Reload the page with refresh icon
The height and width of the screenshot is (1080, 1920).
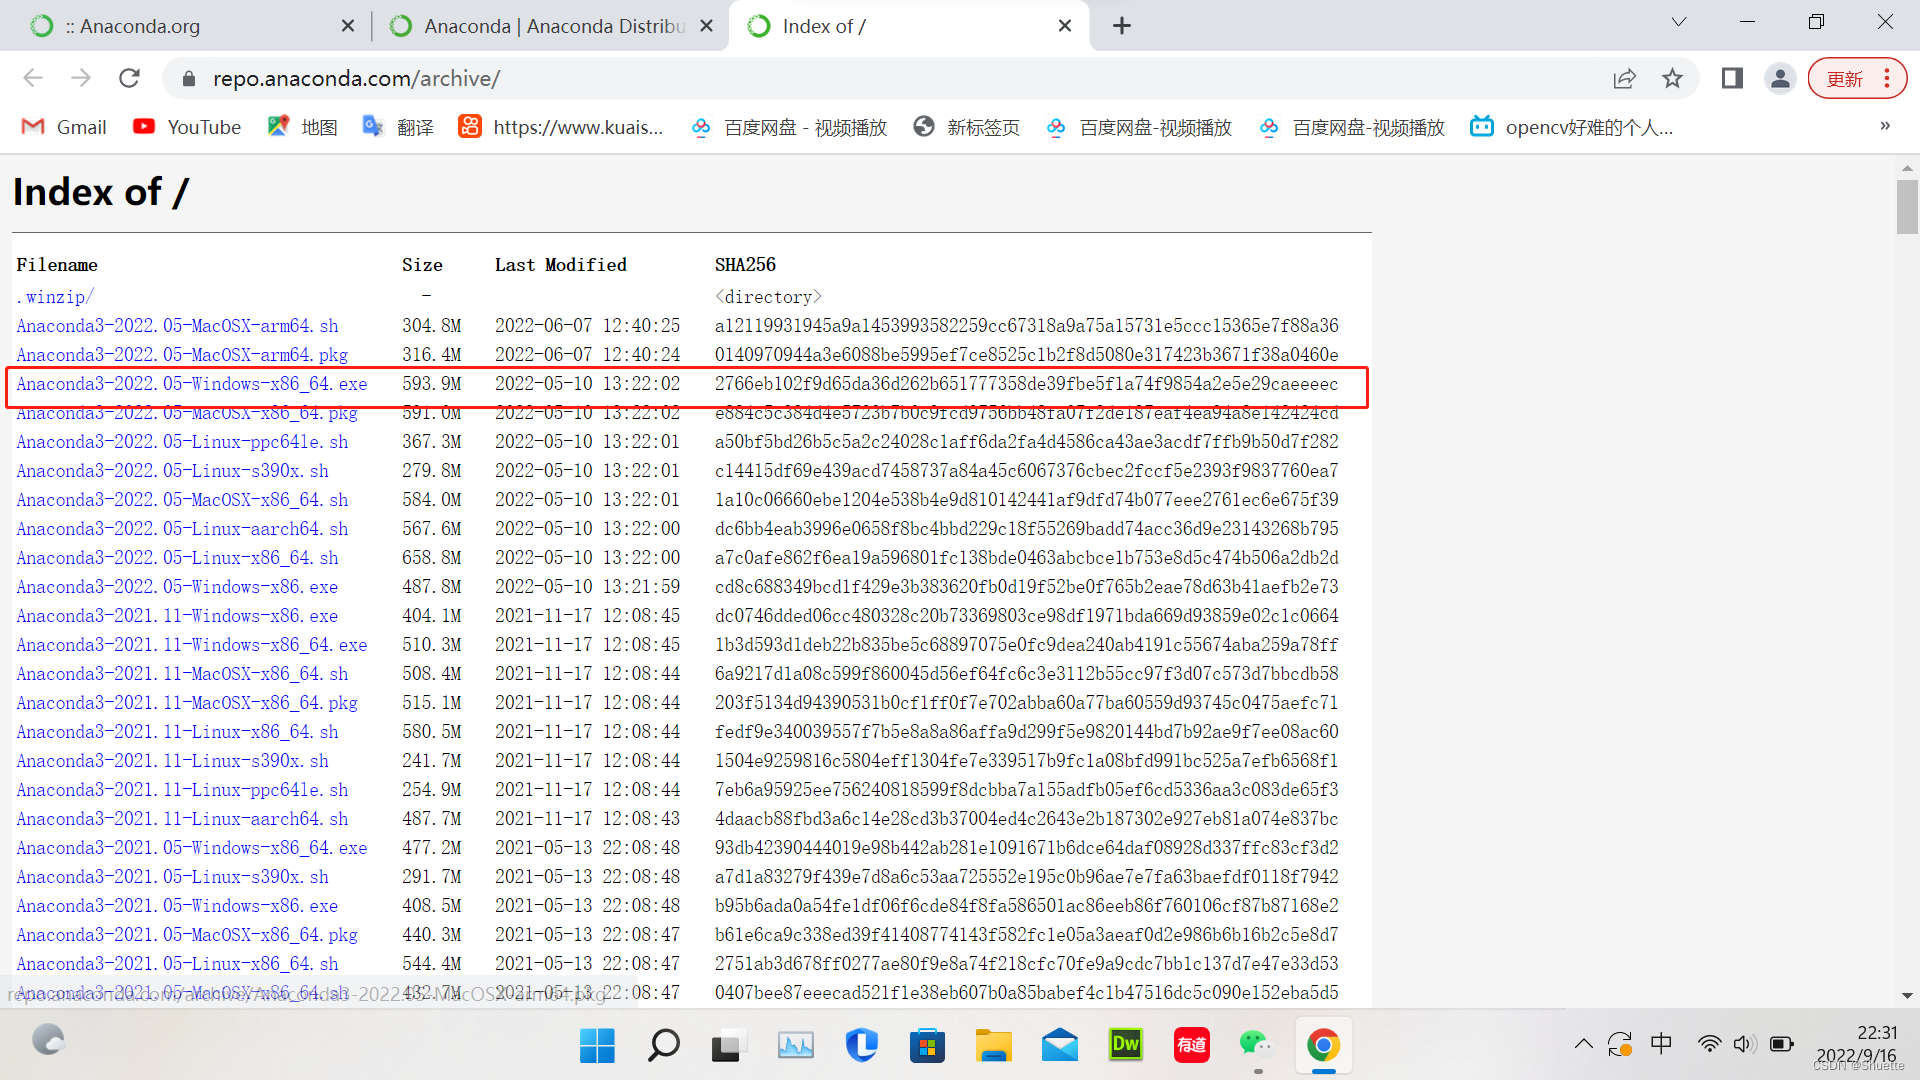[x=129, y=78]
